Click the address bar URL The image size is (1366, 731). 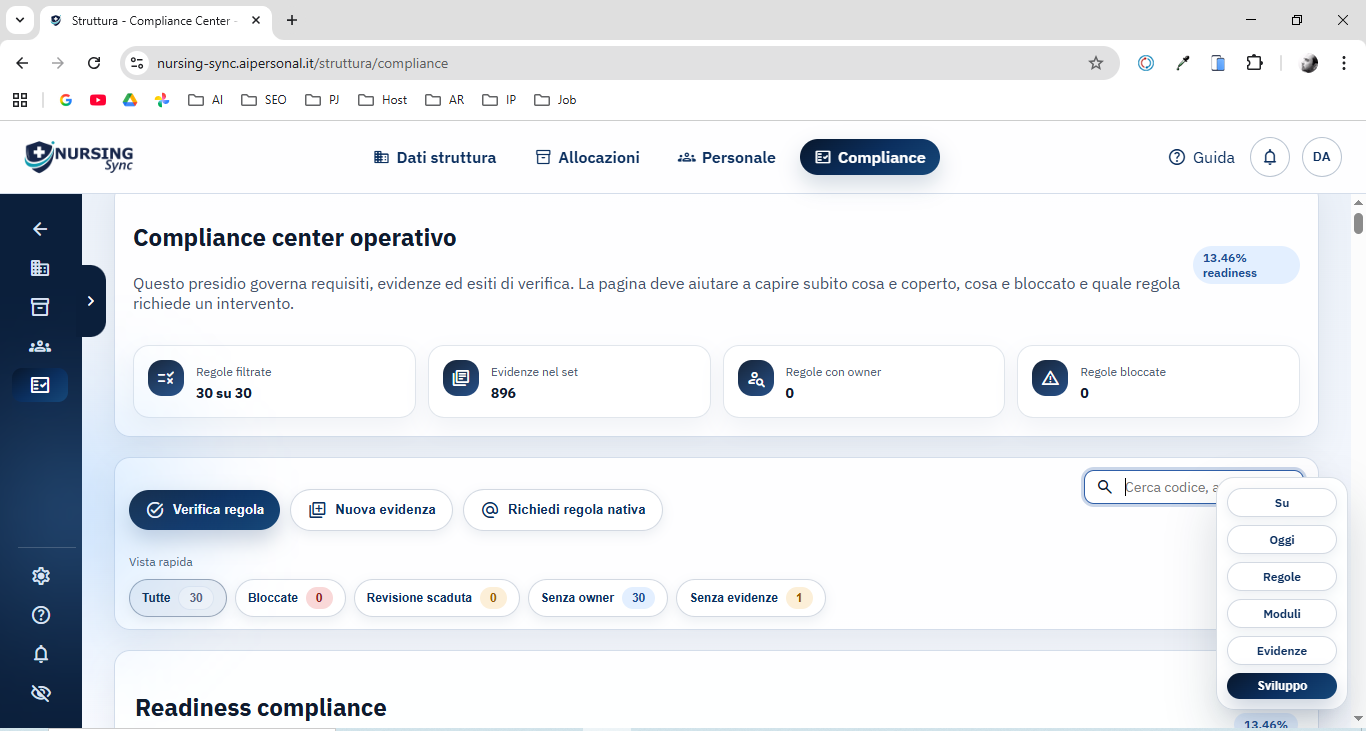(302, 63)
